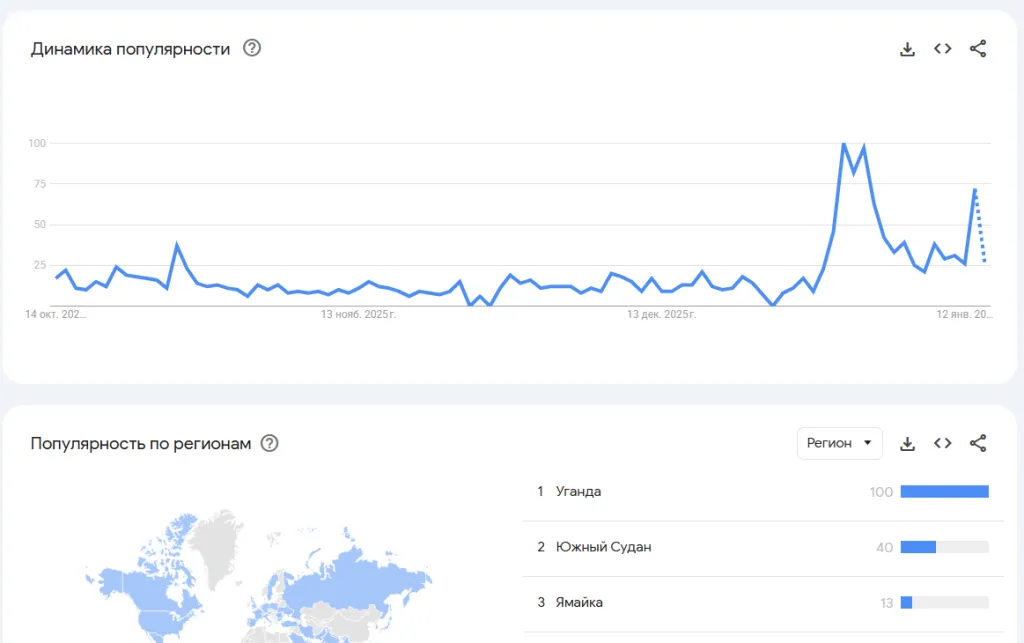Click the Регион dropdown arrow
This screenshot has width=1024, height=643.
click(x=867, y=443)
